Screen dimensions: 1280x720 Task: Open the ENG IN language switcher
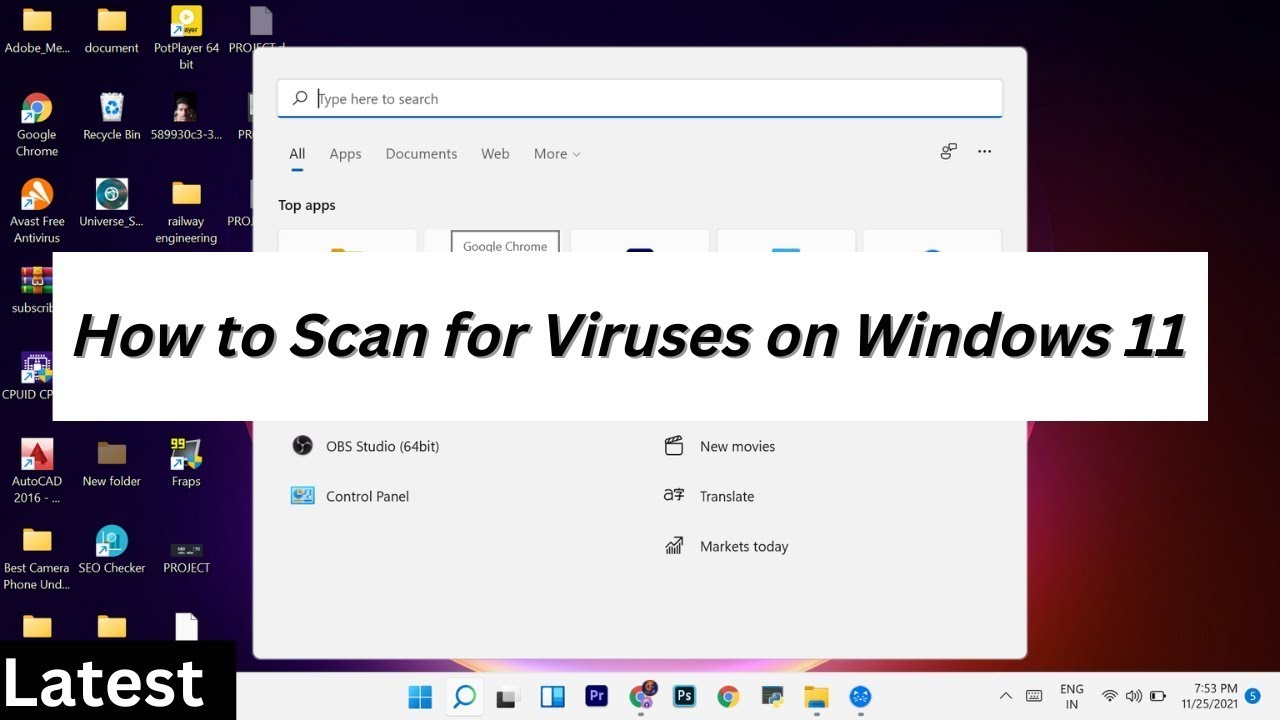[1072, 696]
